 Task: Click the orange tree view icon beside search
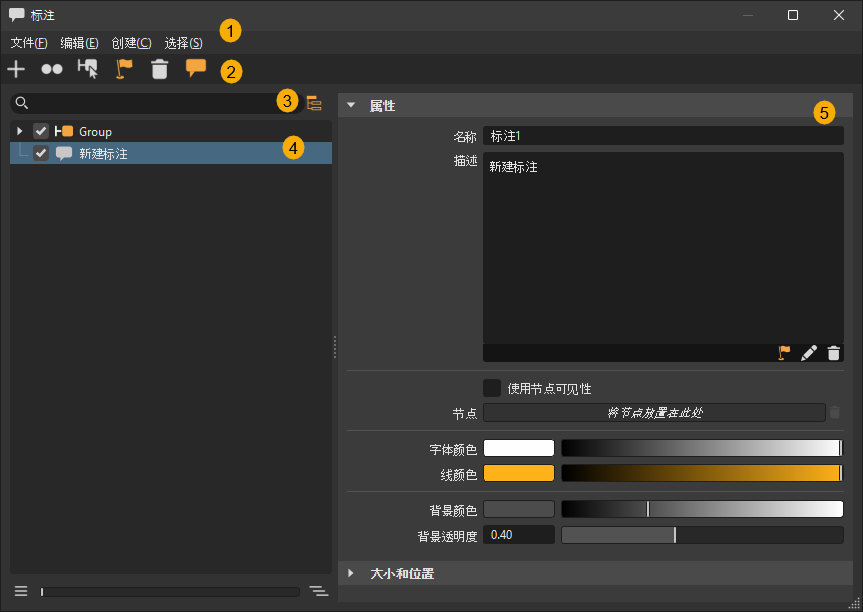314,103
